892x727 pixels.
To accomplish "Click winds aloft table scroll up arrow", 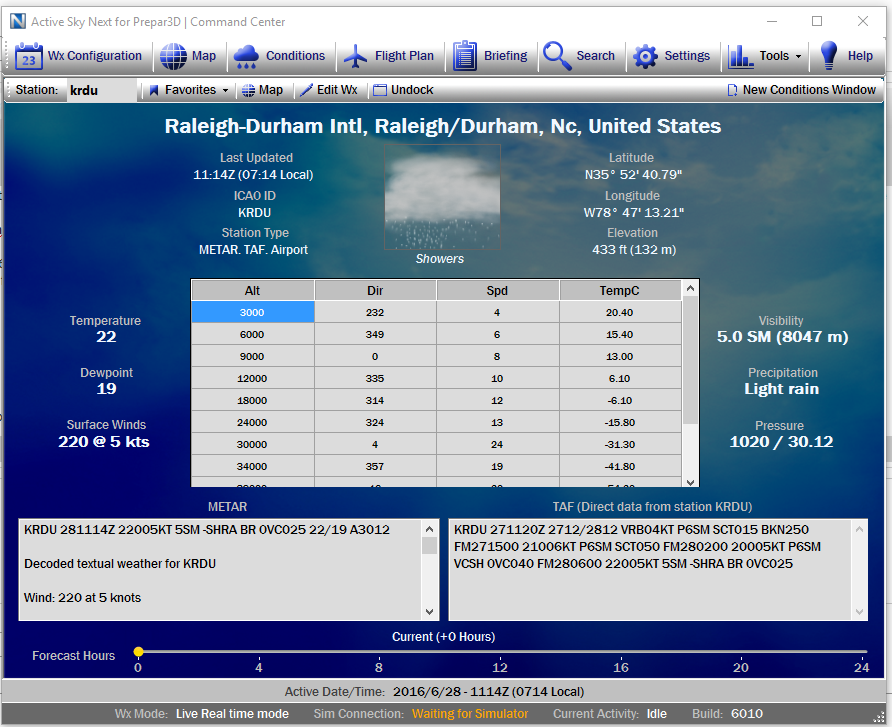I will click(x=690, y=288).
